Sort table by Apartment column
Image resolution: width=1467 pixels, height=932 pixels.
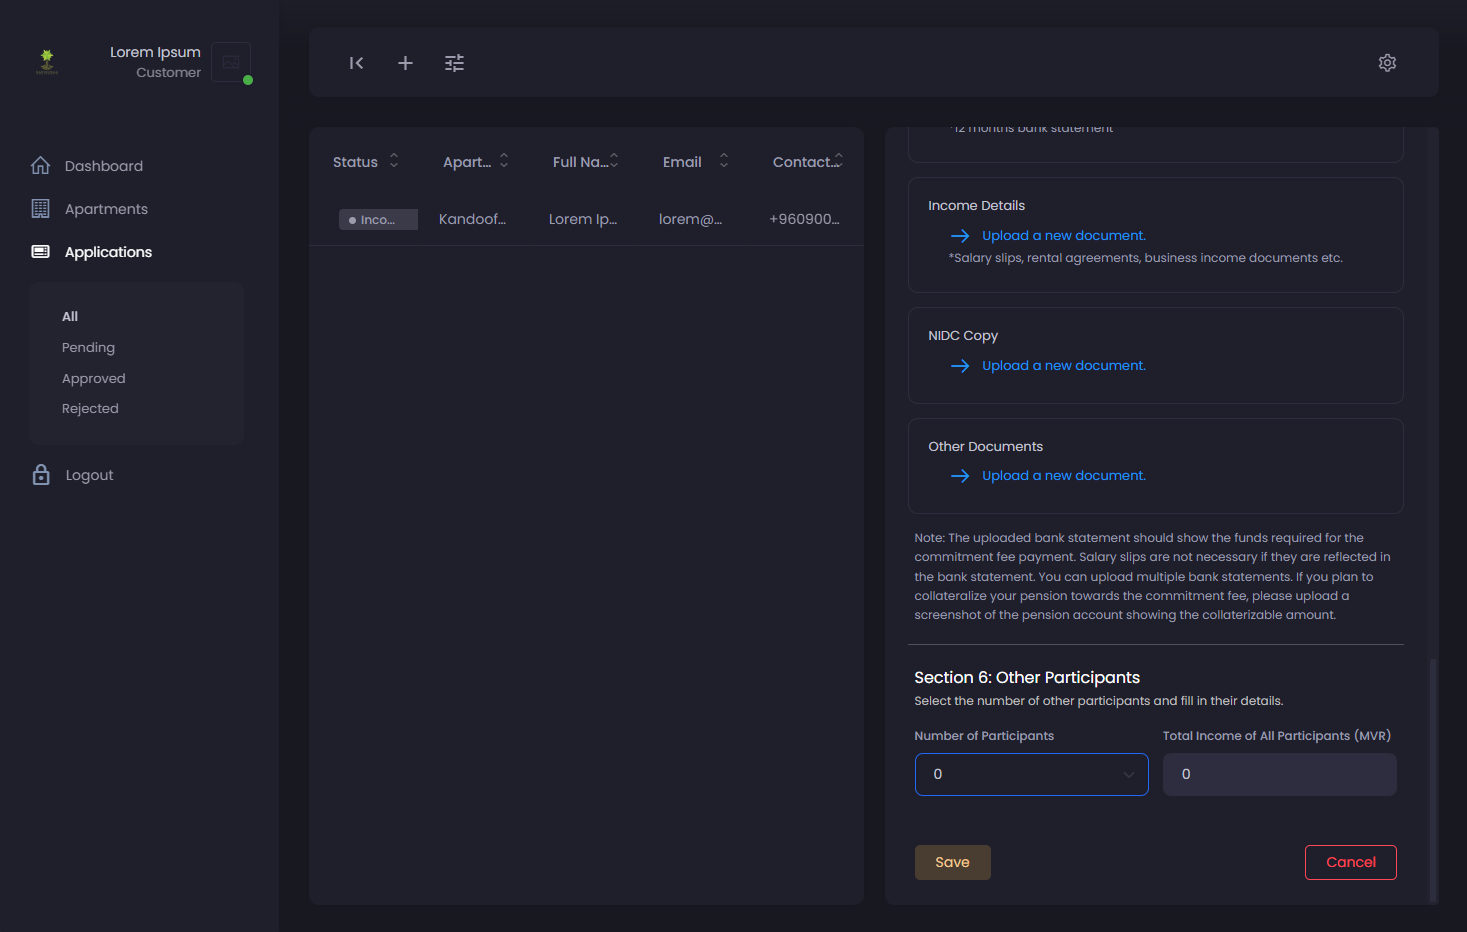tap(504, 161)
